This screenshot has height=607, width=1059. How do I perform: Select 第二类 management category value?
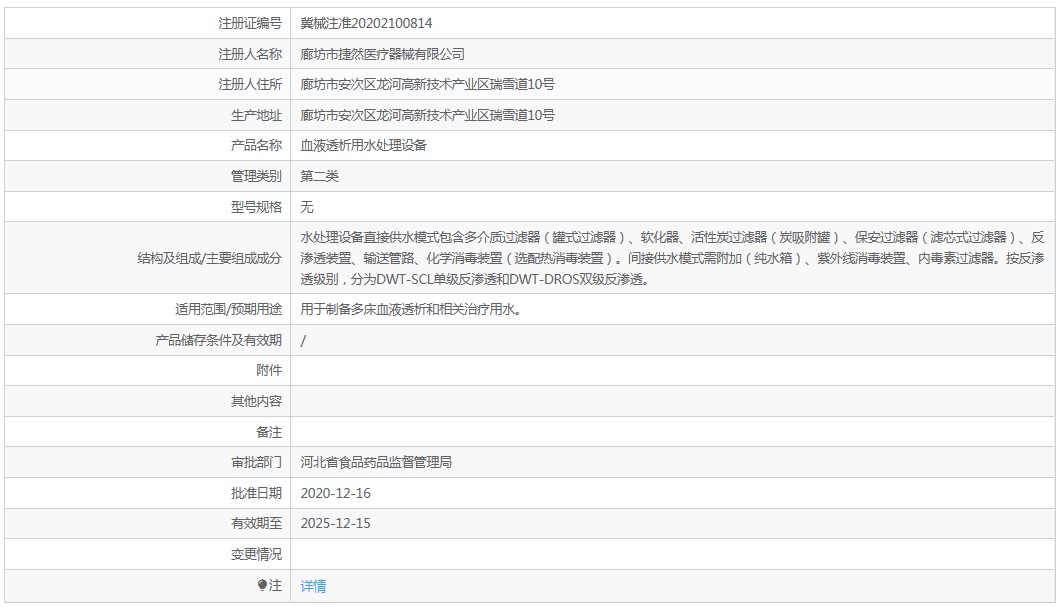click(319, 176)
